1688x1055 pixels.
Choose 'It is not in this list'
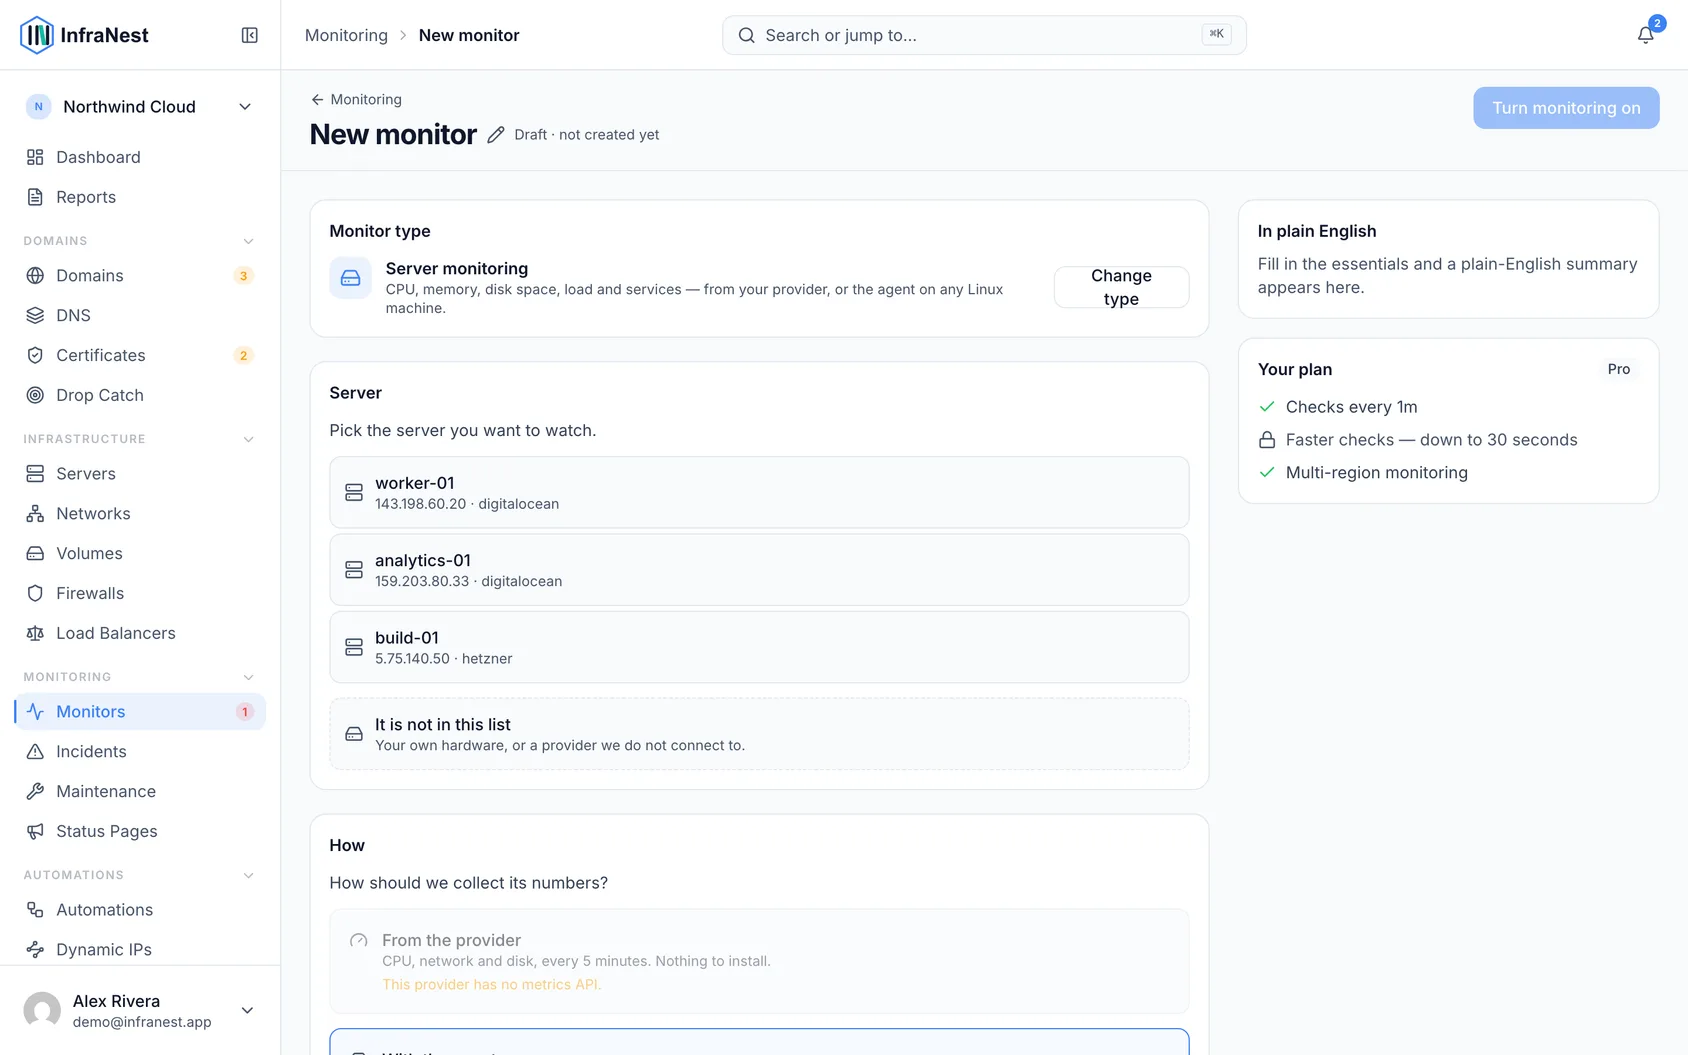(759, 734)
